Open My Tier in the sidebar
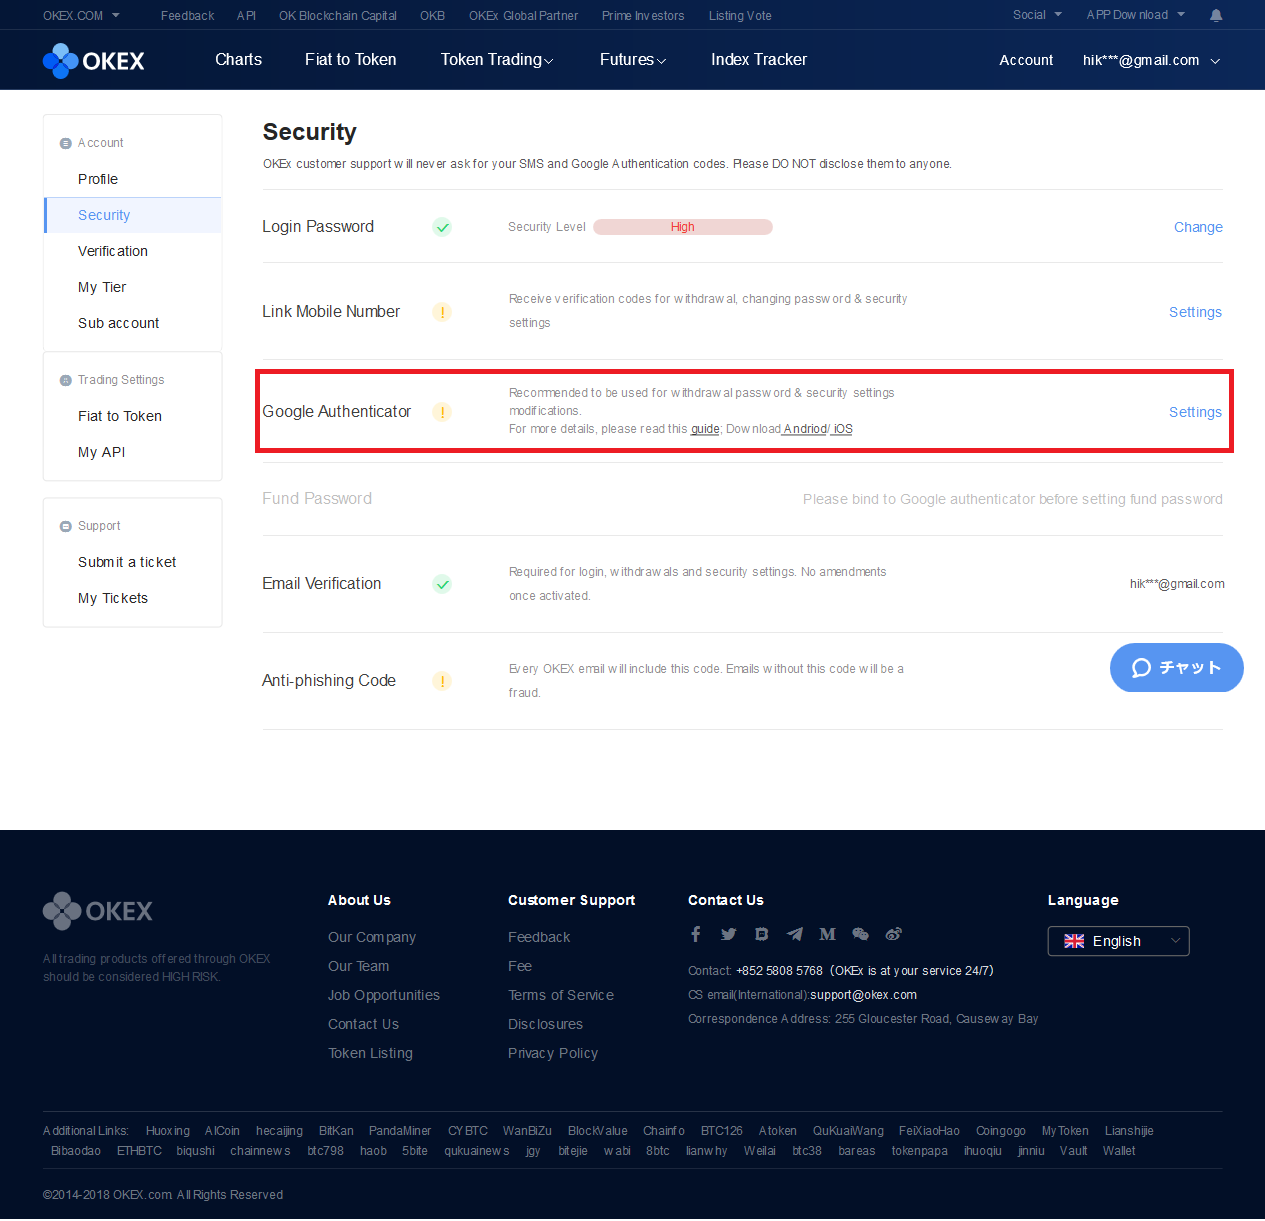1265x1221 pixels. click(x=102, y=287)
